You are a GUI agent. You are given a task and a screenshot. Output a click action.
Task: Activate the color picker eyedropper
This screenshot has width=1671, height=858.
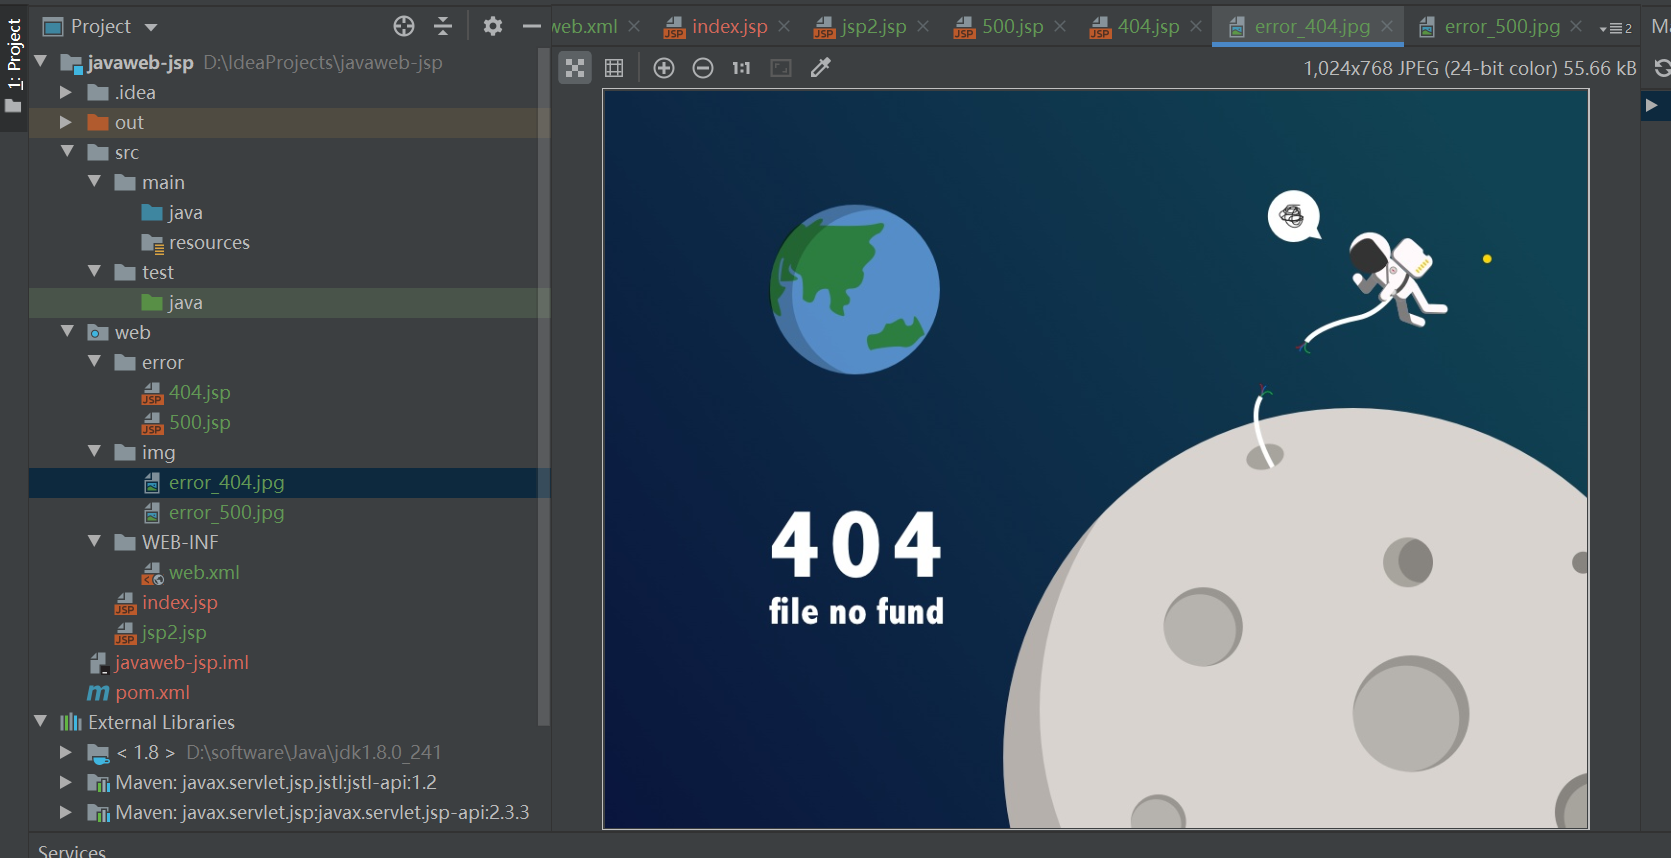coord(821,68)
